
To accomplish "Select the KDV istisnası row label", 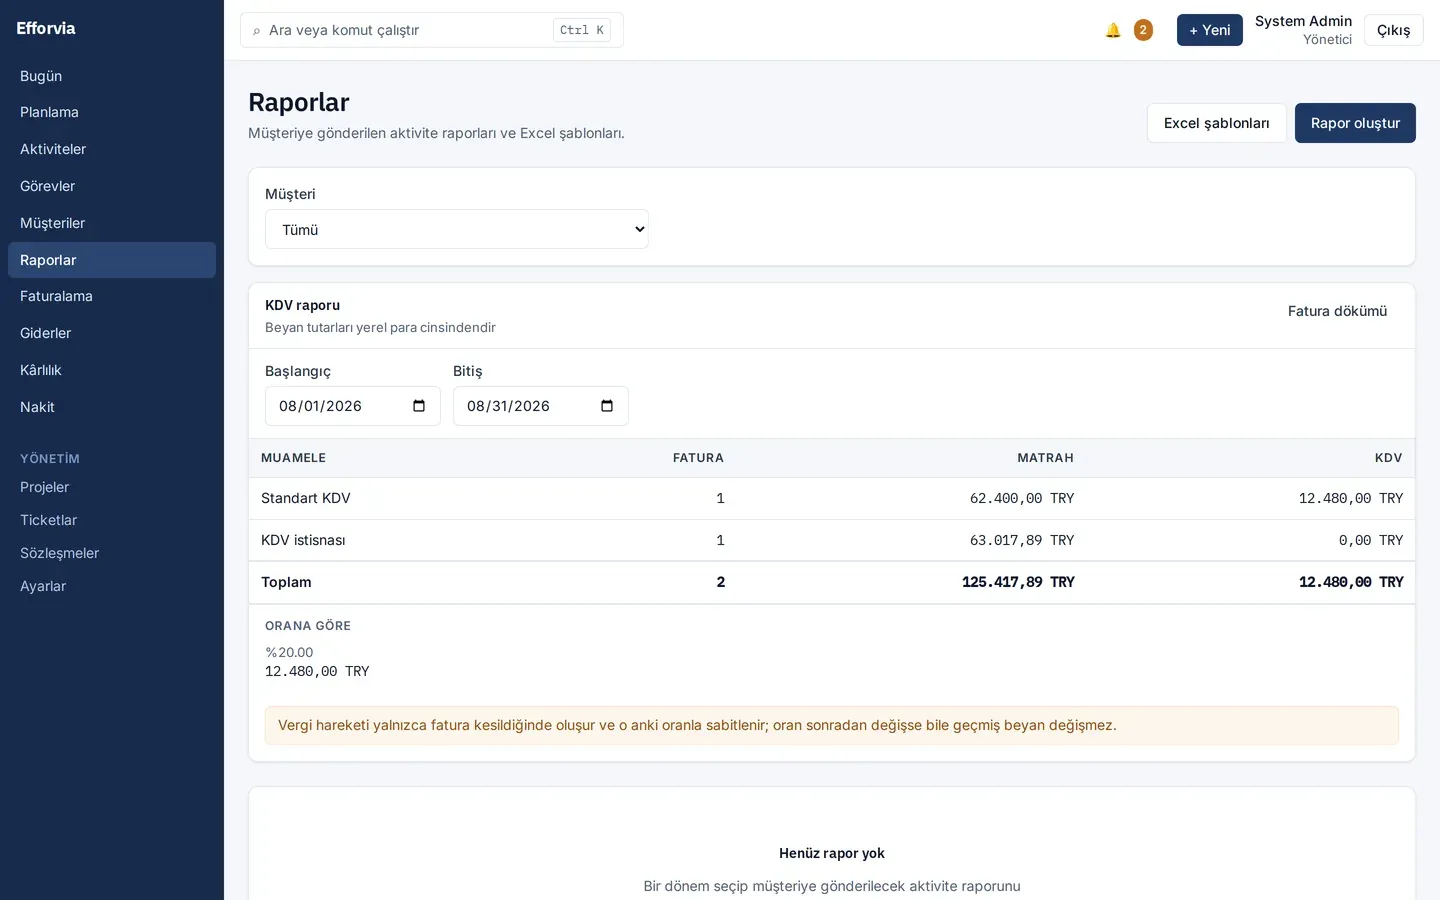I will (x=303, y=540).
